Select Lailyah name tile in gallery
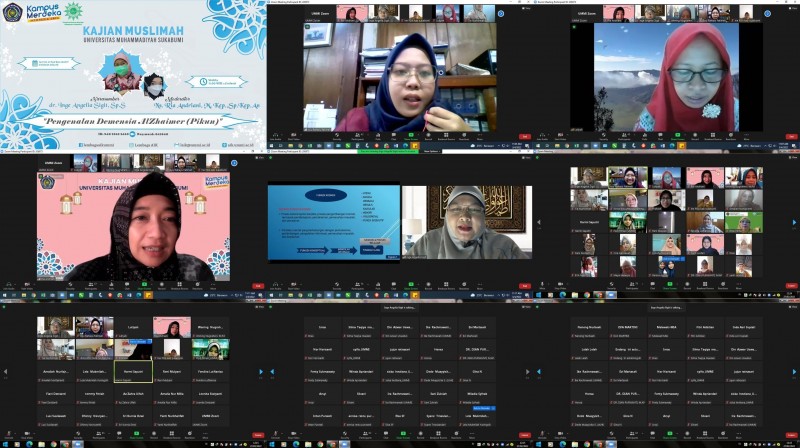This screenshot has width=800, height=448. coord(133,327)
